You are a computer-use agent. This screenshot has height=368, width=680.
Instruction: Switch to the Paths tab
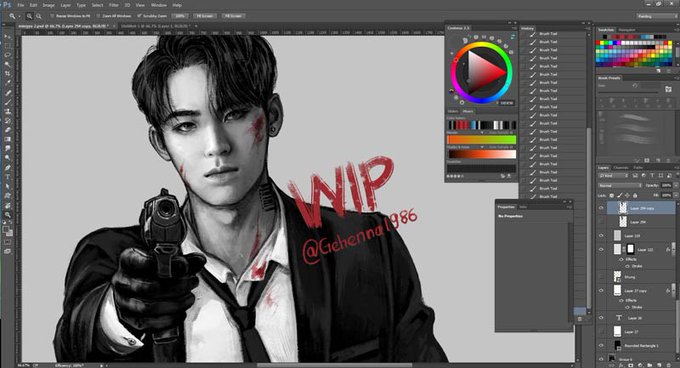click(x=638, y=168)
